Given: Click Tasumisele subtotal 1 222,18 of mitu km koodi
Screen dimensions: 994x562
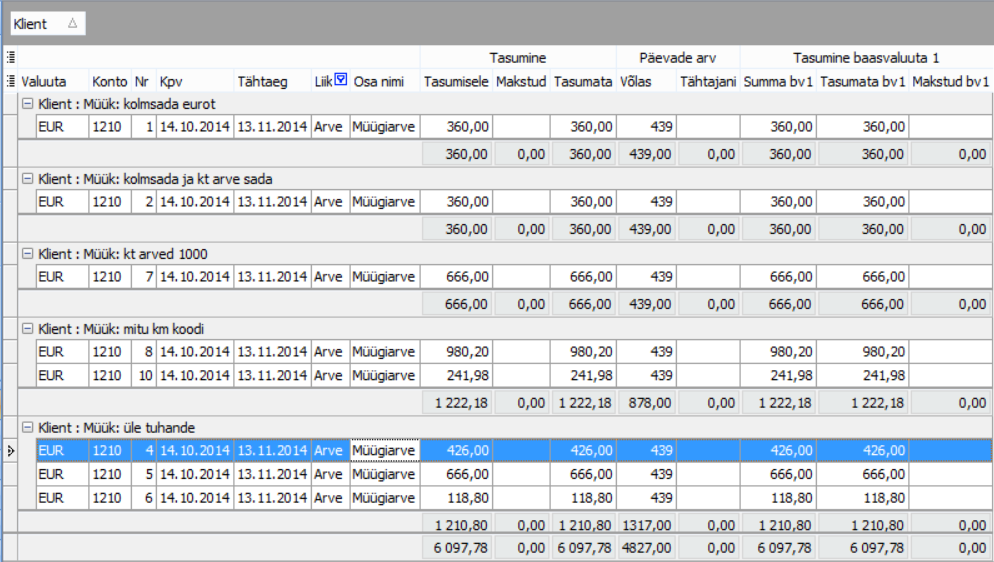Looking at the screenshot, I should click(458, 403).
